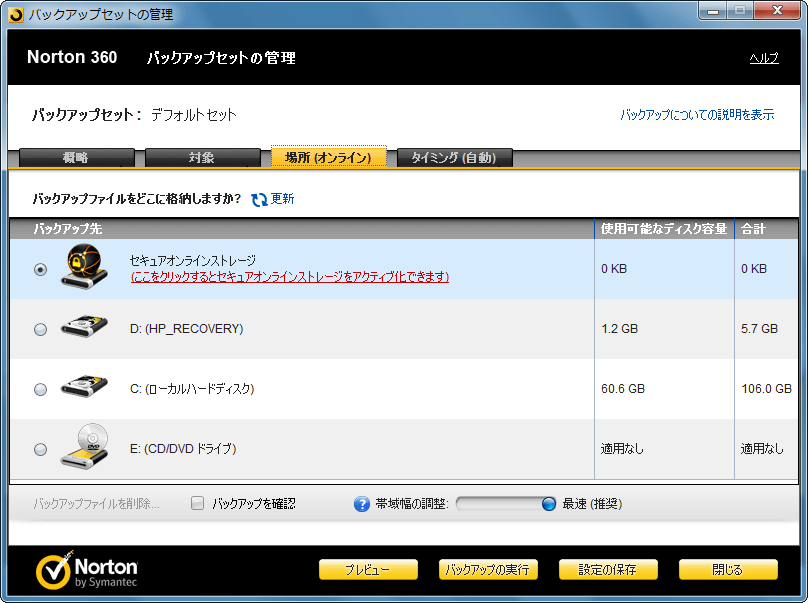Select the C: ローカルハードディスク radio button

click(40, 389)
